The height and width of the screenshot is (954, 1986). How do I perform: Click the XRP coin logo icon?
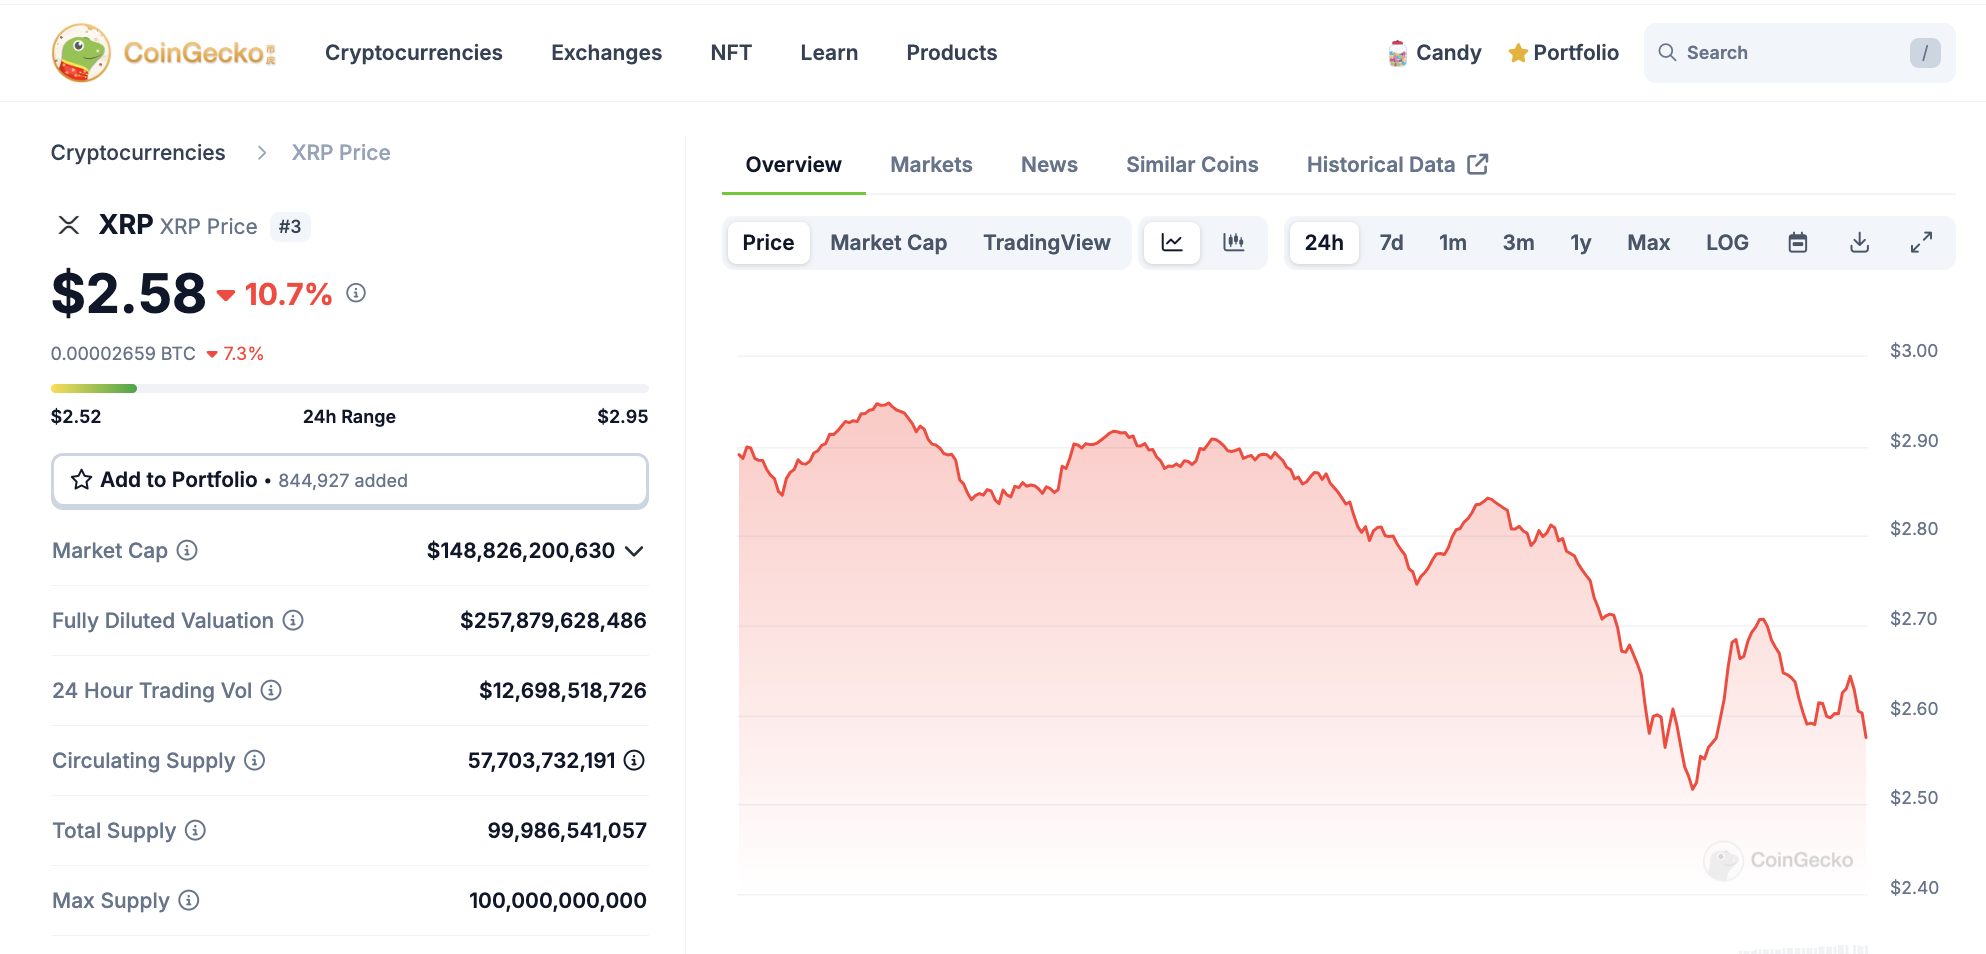[x=68, y=225]
